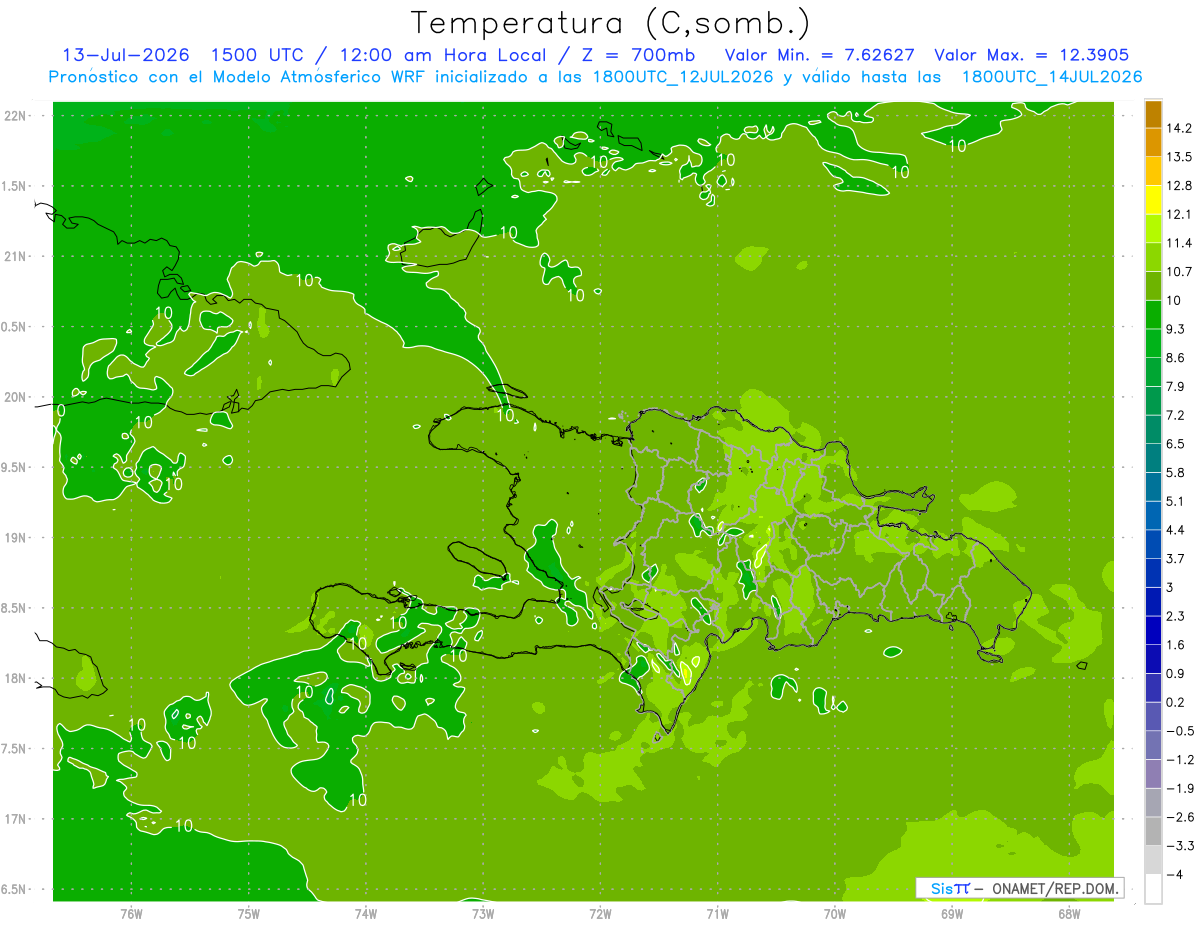Click the '74W' longitude axis label
The height and width of the screenshot is (927, 1200).
pyautogui.click(x=365, y=914)
